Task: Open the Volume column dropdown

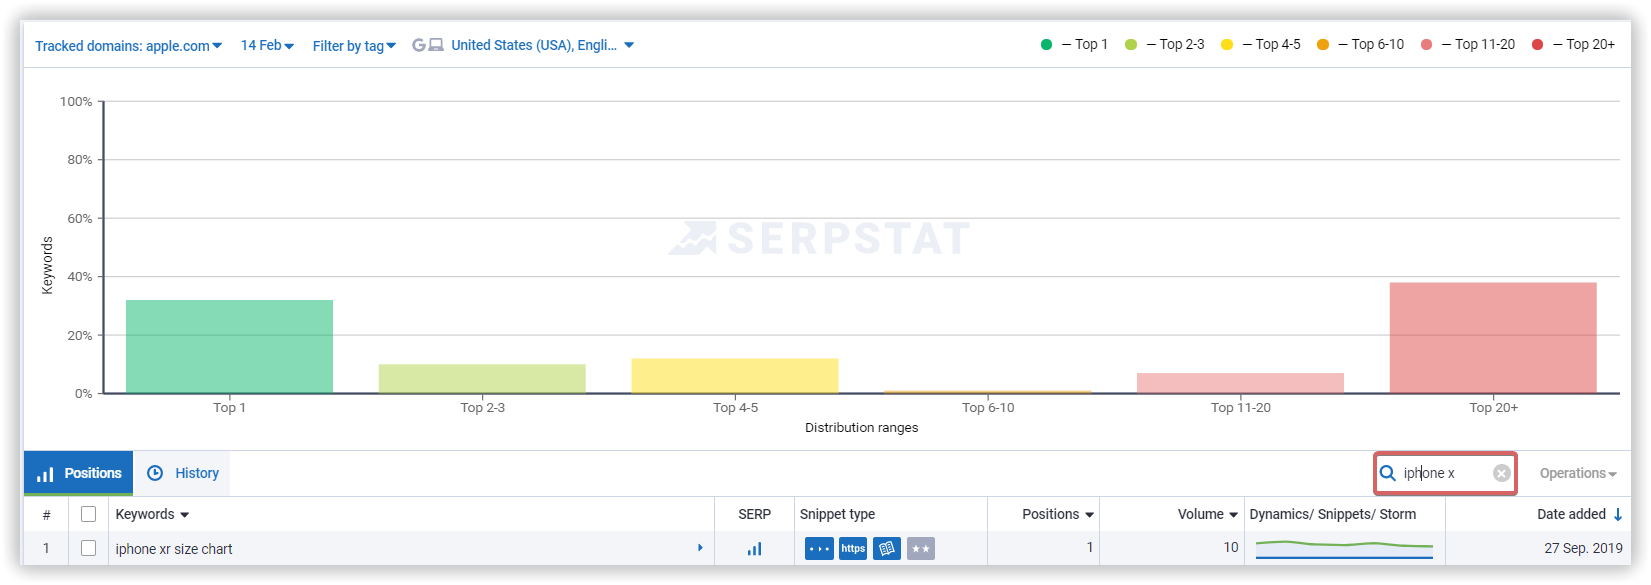Action: [1208, 514]
